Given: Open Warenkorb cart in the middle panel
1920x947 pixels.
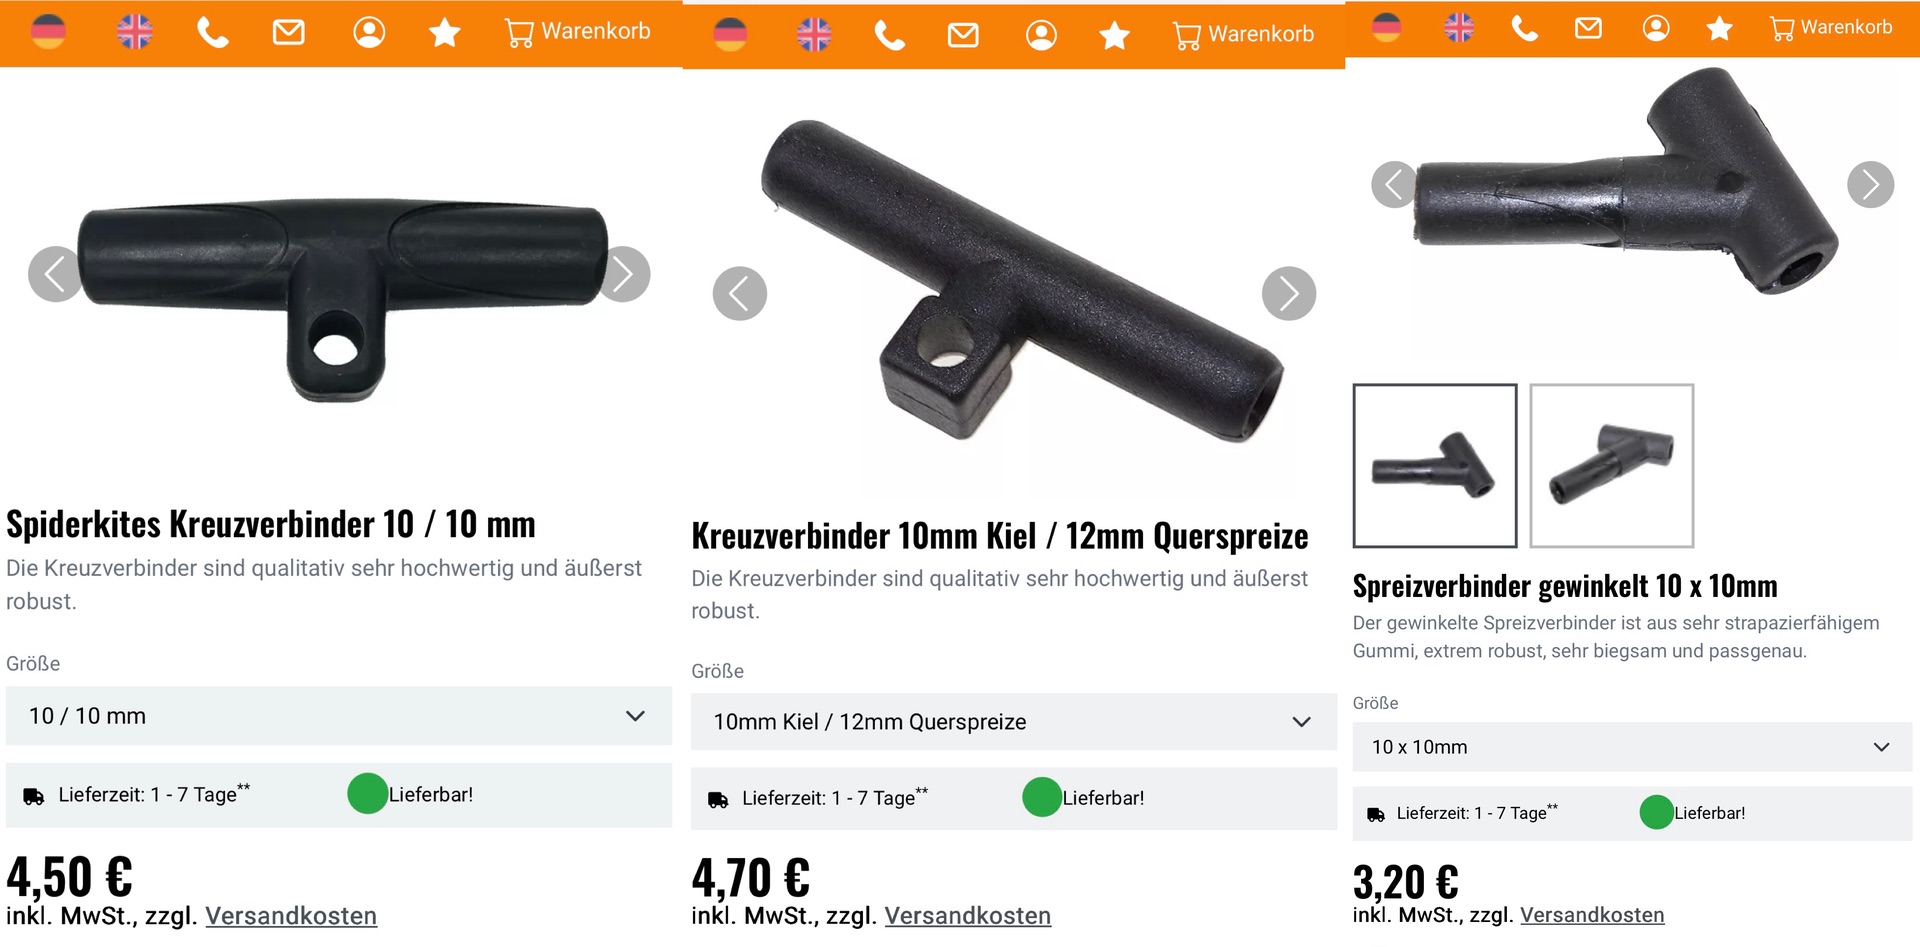Looking at the screenshot, I should coord(1243,35).
